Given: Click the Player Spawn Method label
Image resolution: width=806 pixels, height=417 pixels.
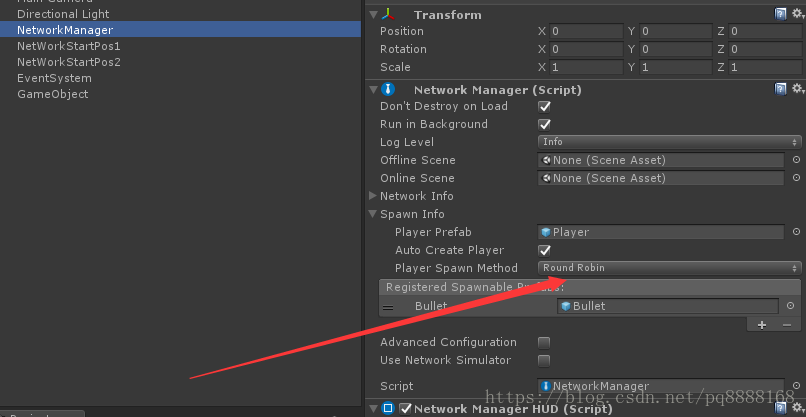Looking at the screenshot, I should pos(456,268).
